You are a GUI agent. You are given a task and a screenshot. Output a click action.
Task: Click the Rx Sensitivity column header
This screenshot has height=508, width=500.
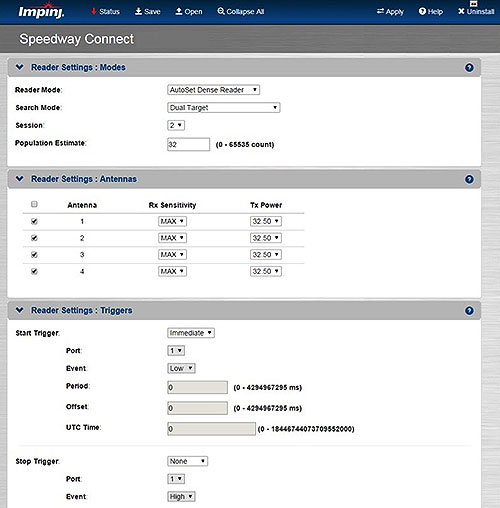(x=172, y=205)
